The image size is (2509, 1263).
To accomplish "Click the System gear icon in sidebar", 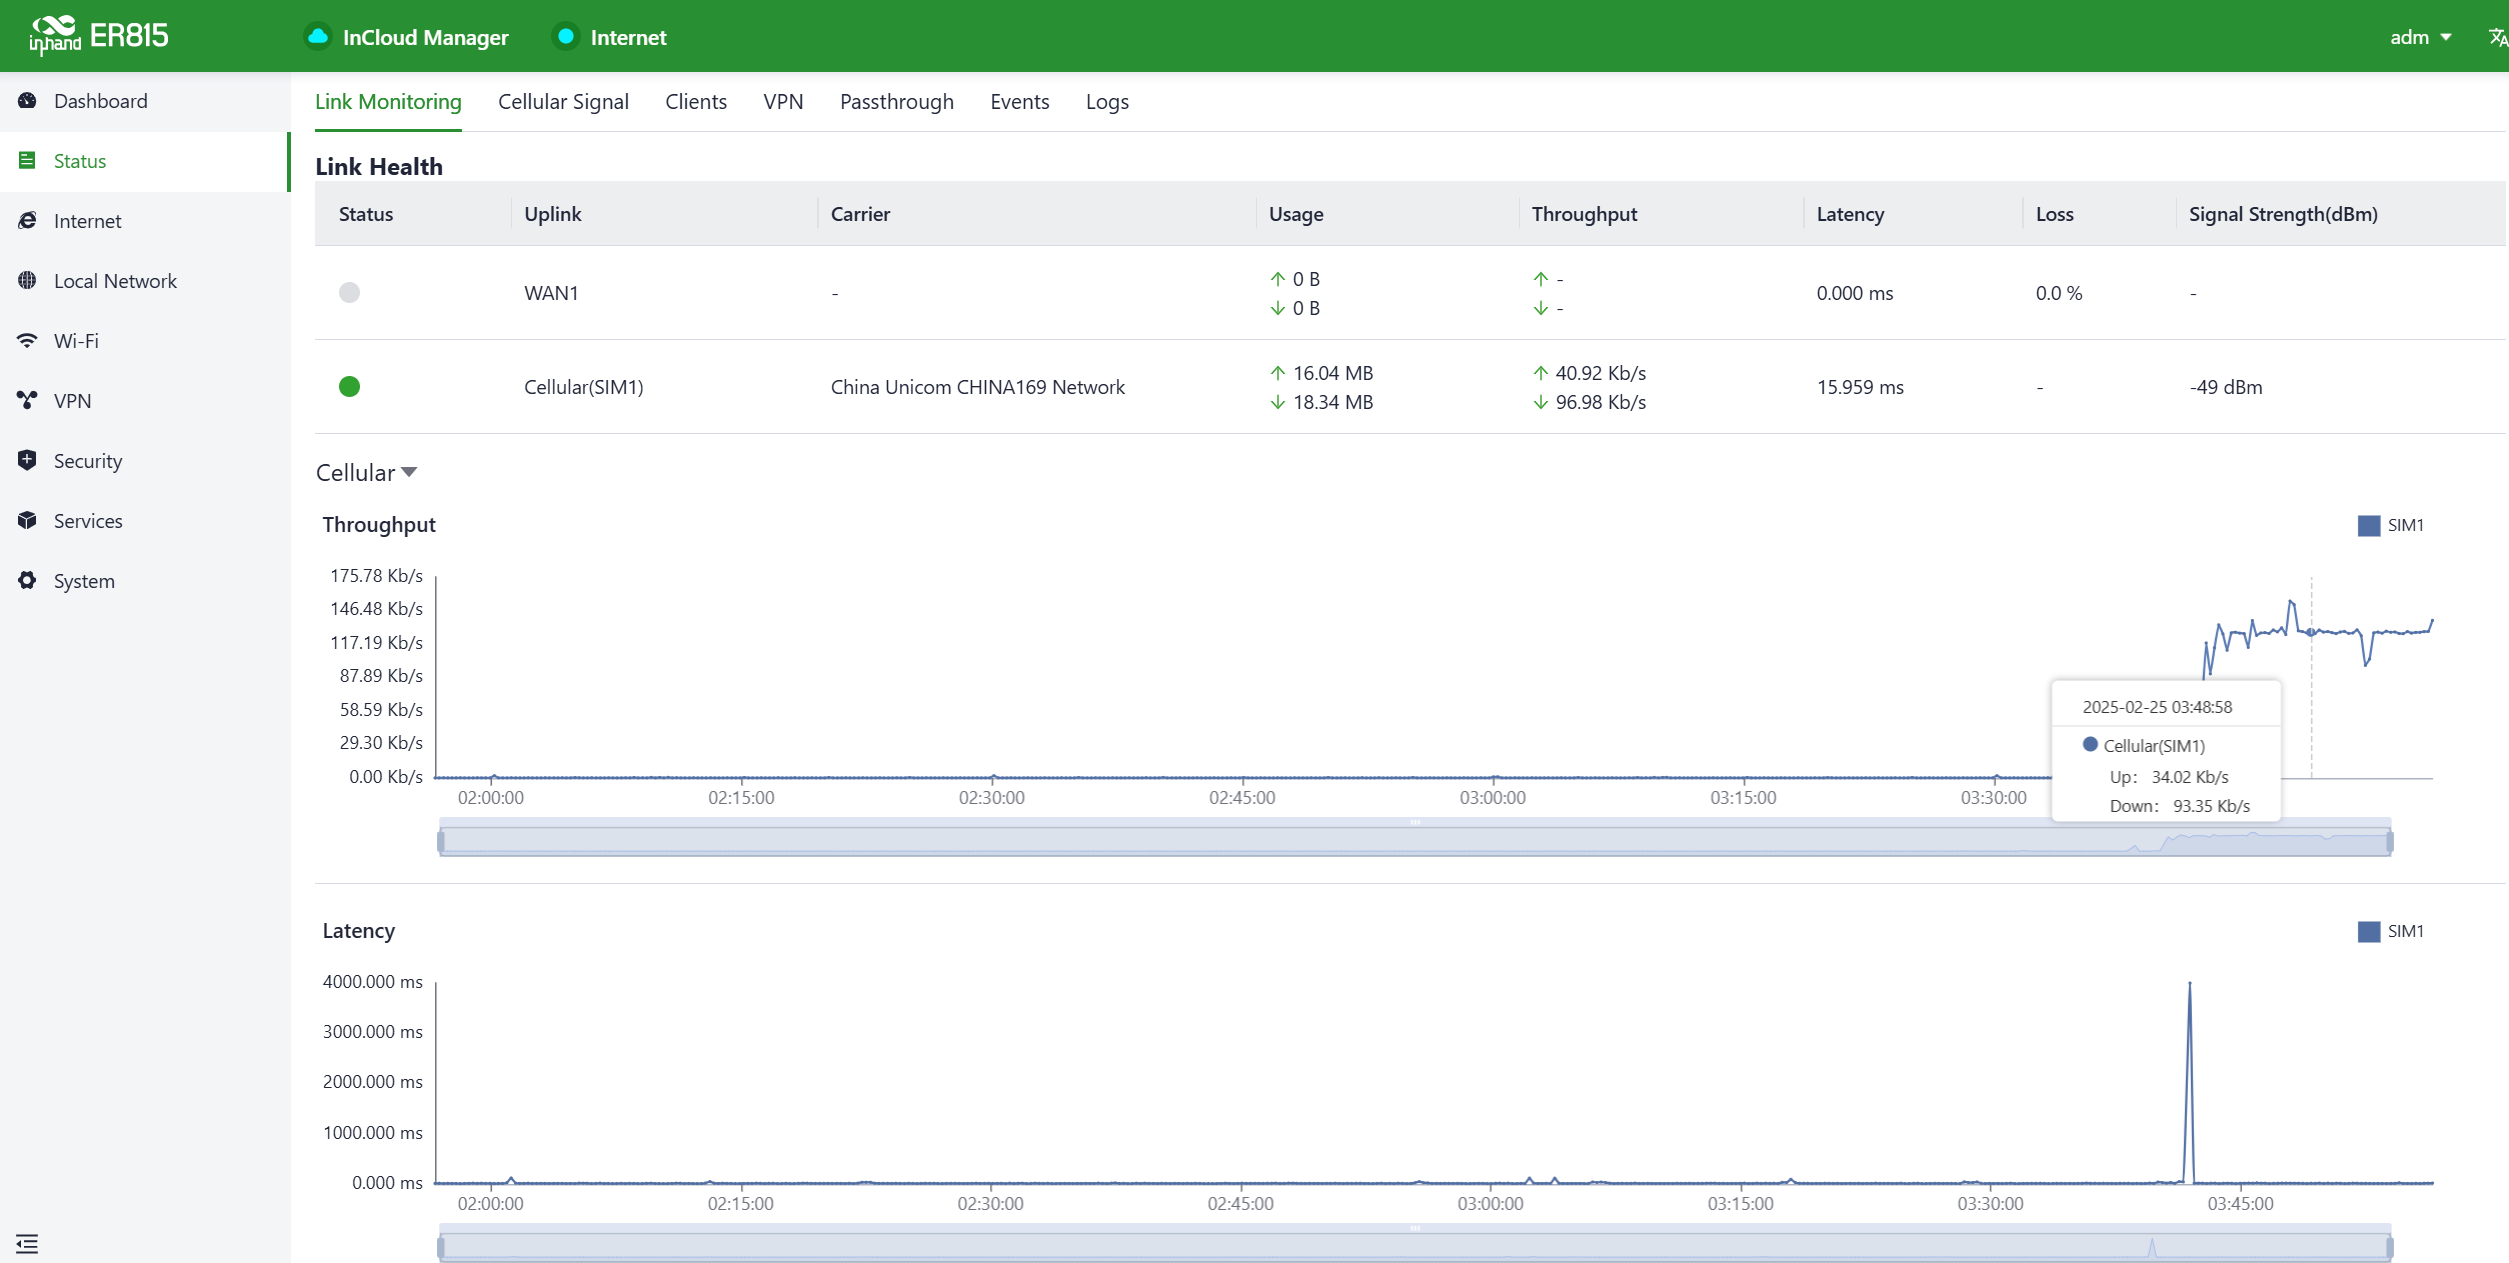I will 27,581.
